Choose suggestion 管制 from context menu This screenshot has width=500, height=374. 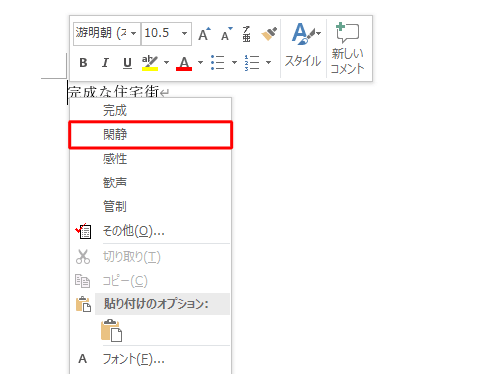150,207
